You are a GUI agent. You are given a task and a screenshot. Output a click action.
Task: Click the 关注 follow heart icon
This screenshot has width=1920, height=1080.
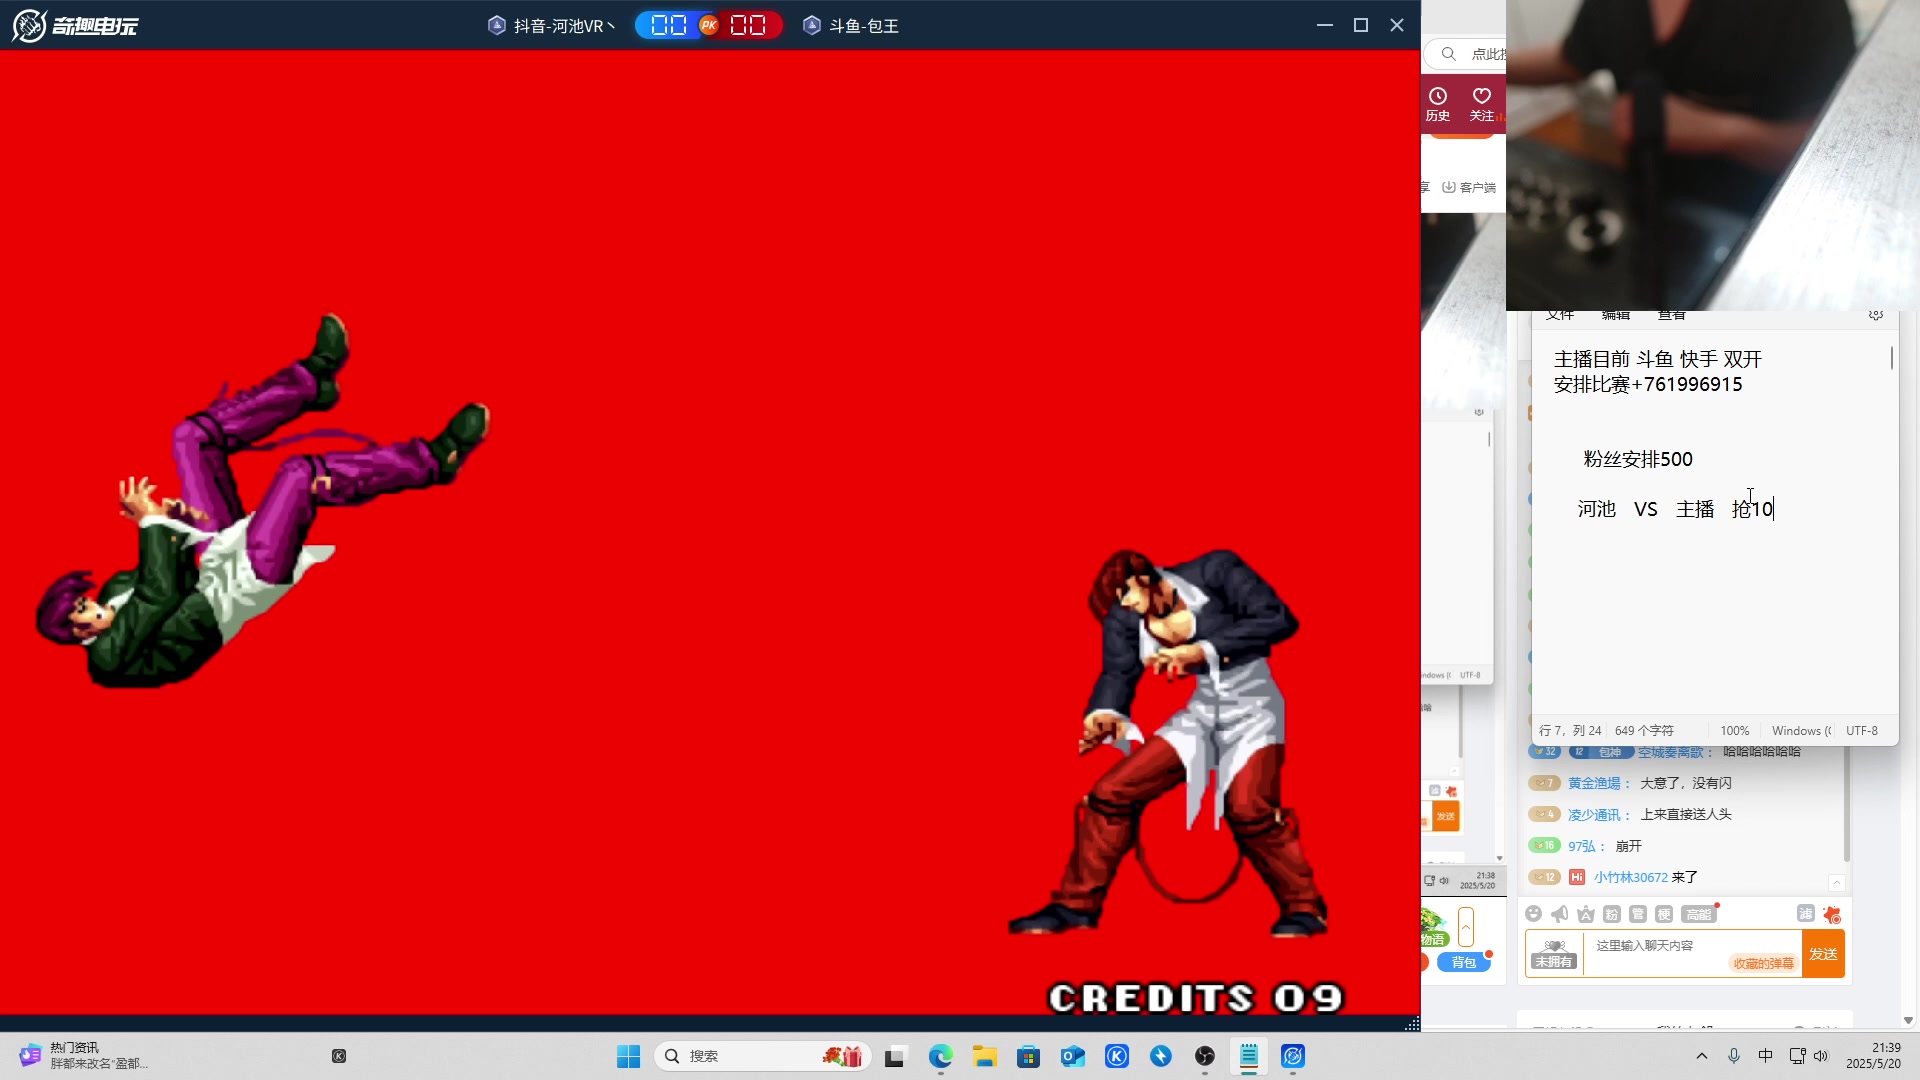click(x=1482, y=104)
